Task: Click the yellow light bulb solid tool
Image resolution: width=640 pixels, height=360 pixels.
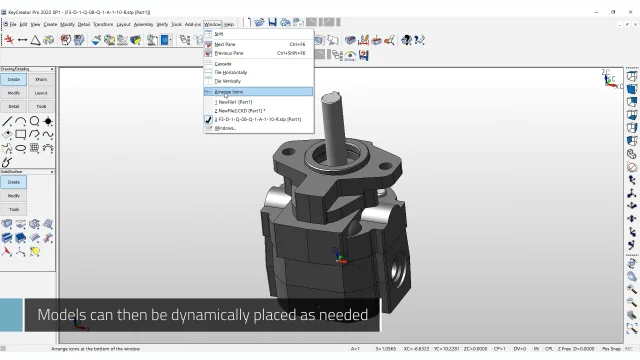Action: point(34,251)
